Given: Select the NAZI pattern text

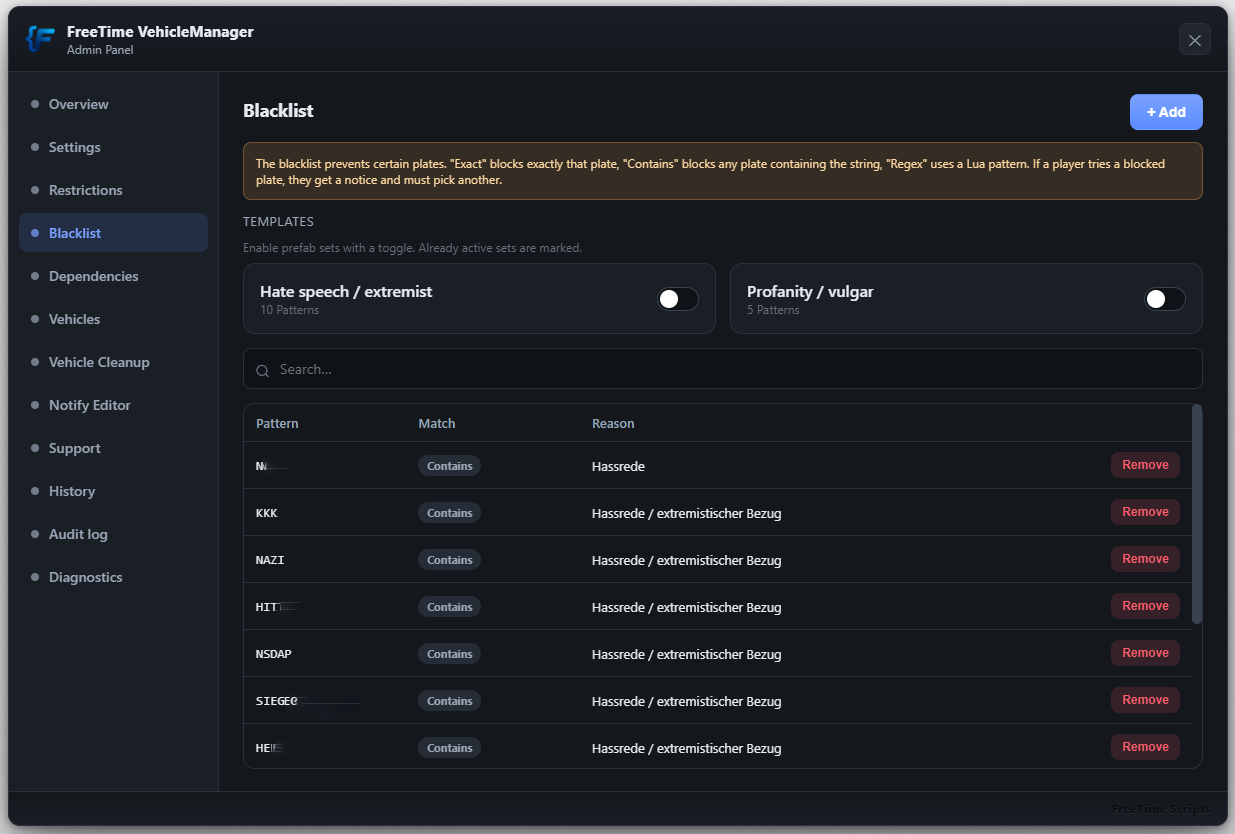Looking at the screenshot, I should tap(270, 560).
